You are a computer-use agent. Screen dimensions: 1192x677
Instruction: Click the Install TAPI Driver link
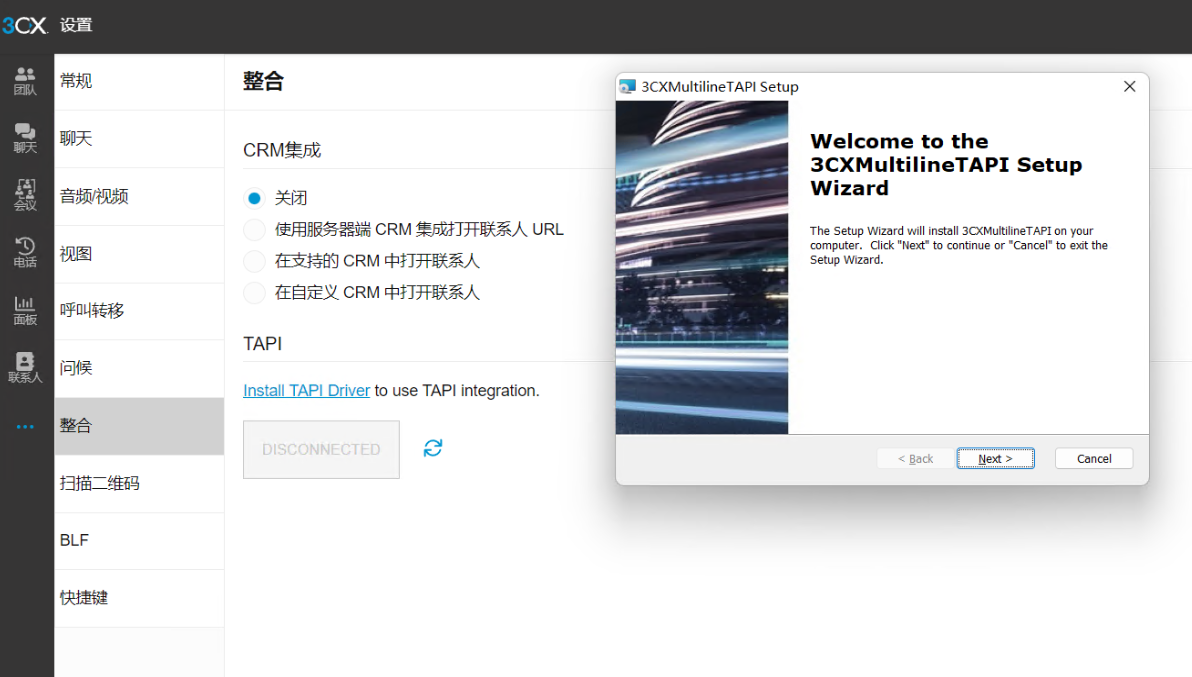tap(306, 390)
